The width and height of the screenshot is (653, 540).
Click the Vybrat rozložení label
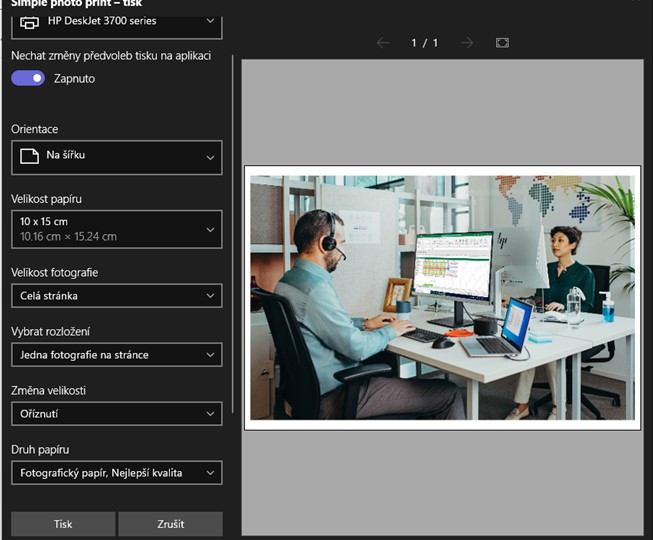[x=50, y=332]
